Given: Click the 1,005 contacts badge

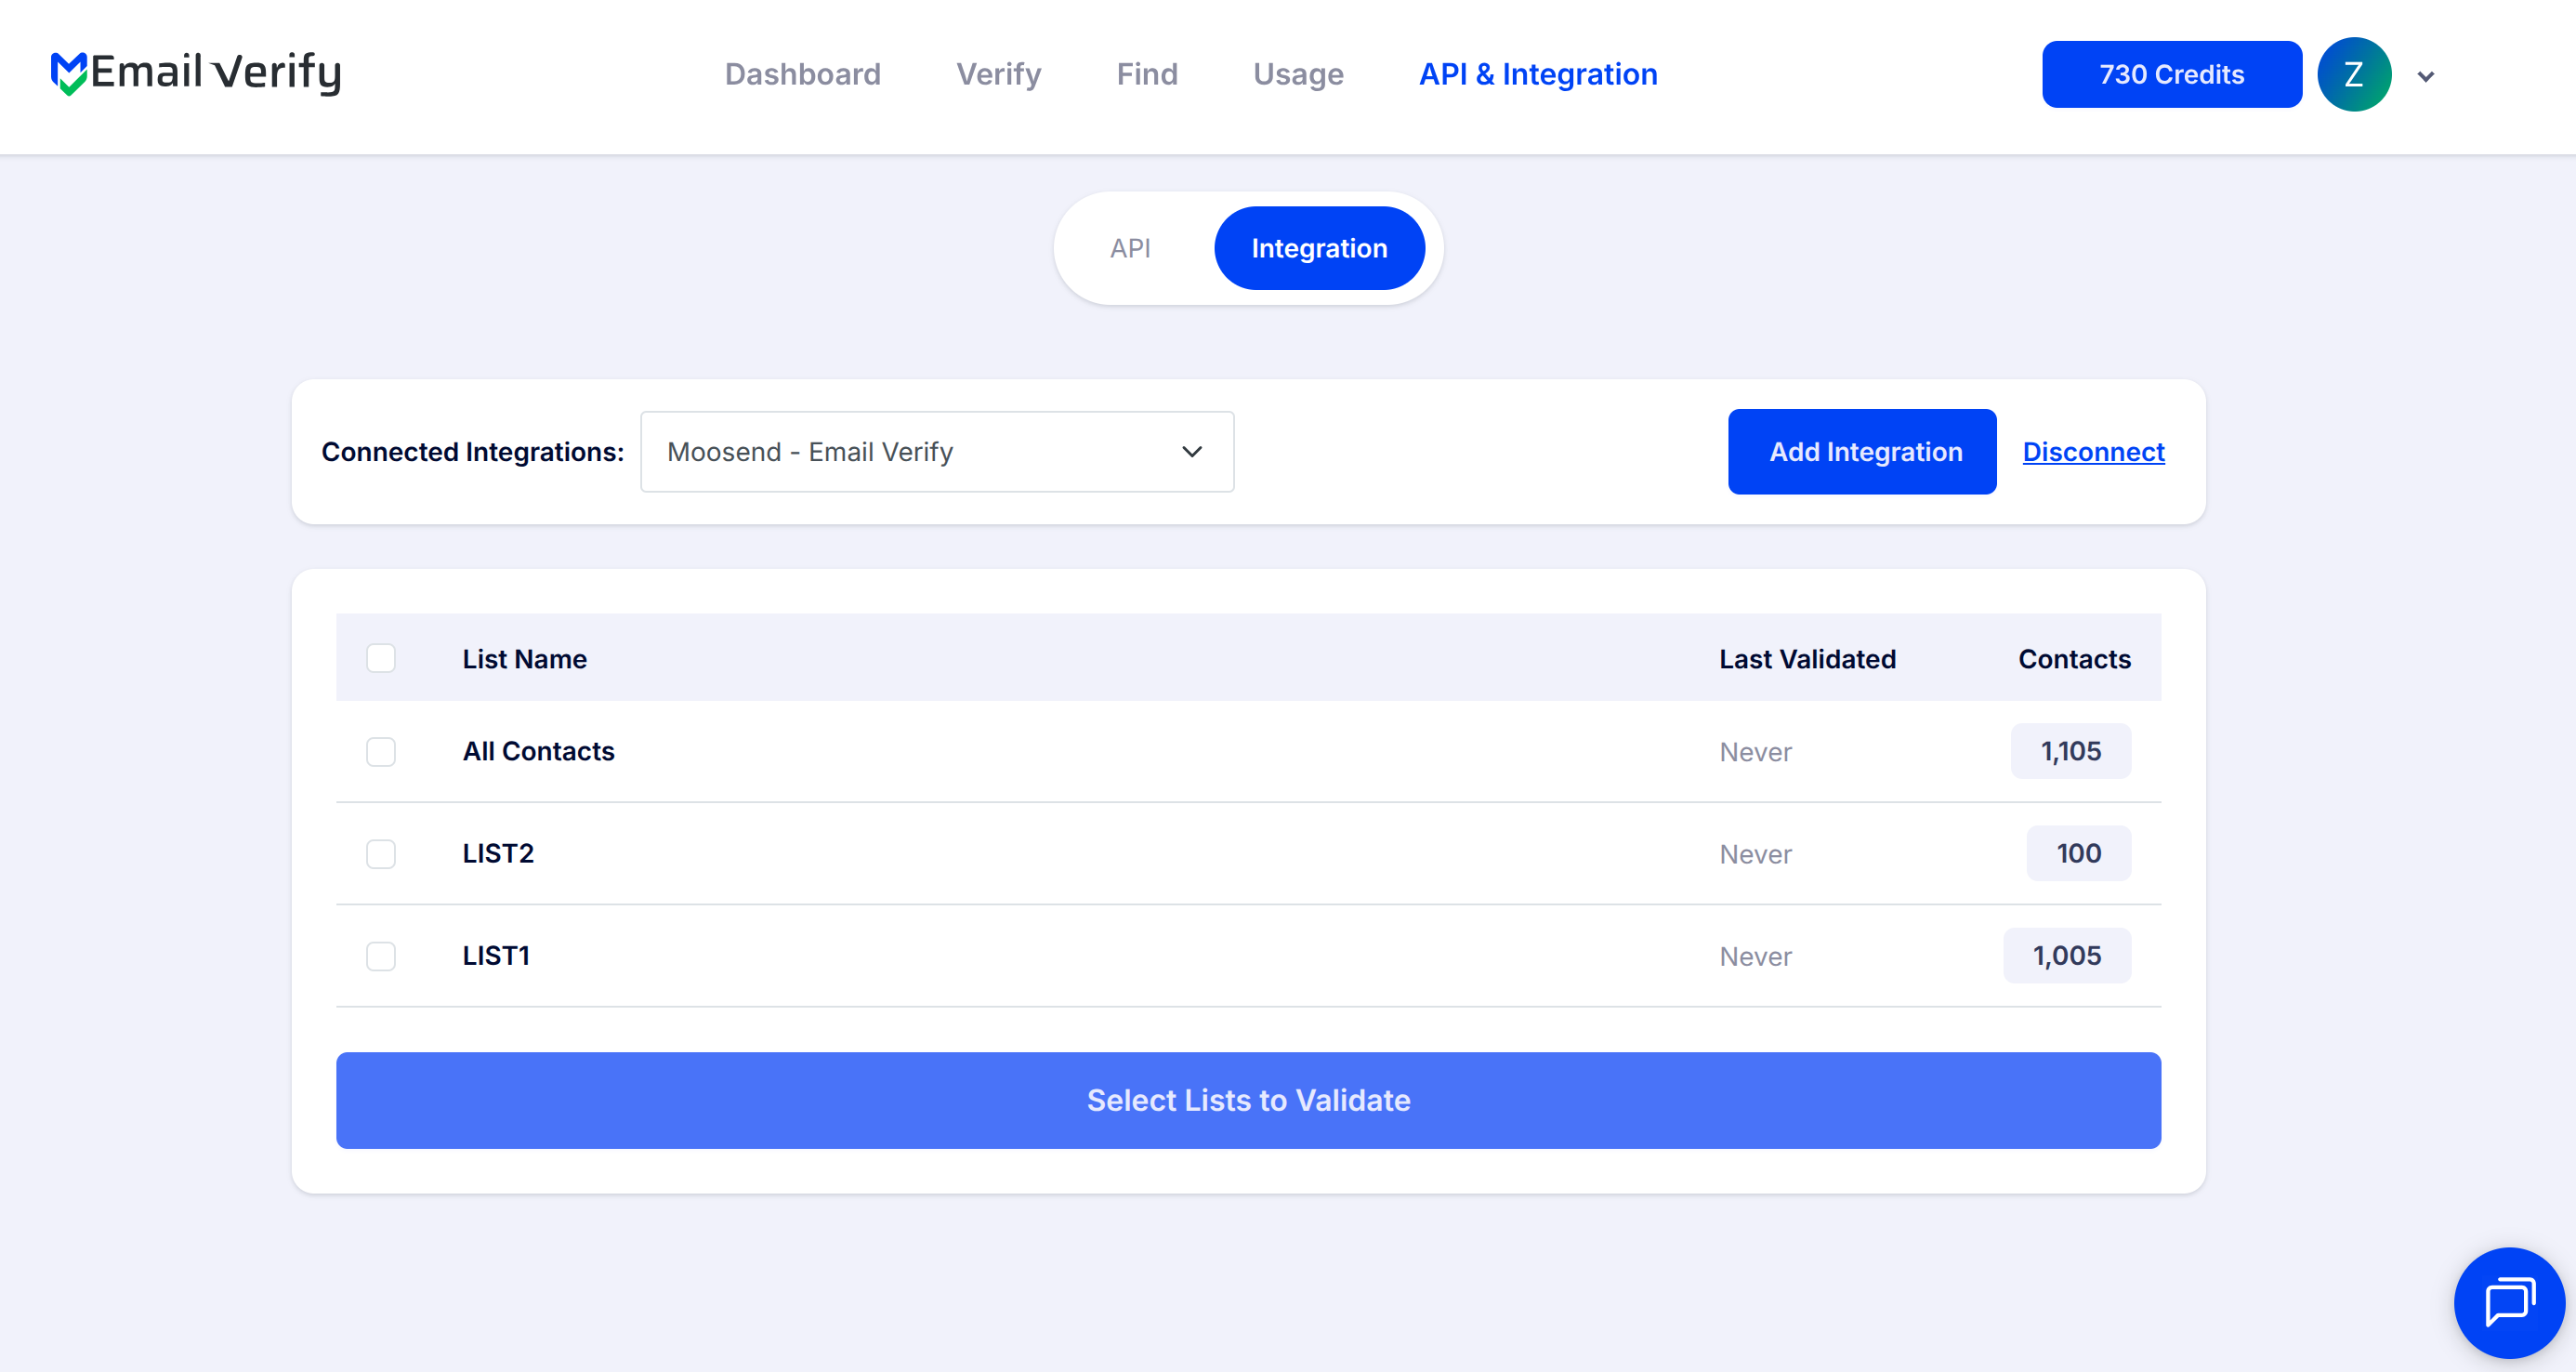Looking at the screenshot, I should point(2067,956).
